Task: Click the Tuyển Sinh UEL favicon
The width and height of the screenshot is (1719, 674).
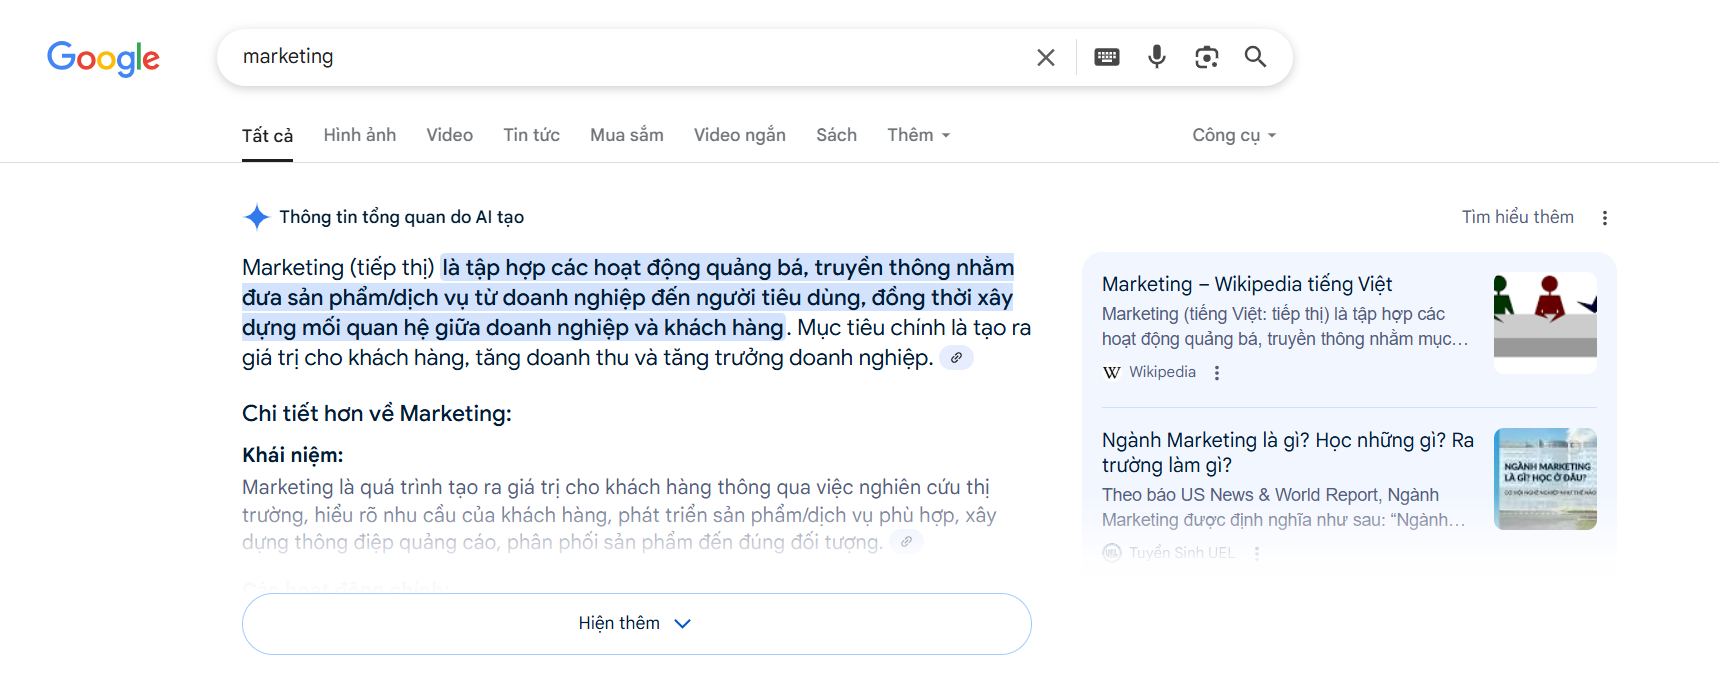Action: [1112, 552]
